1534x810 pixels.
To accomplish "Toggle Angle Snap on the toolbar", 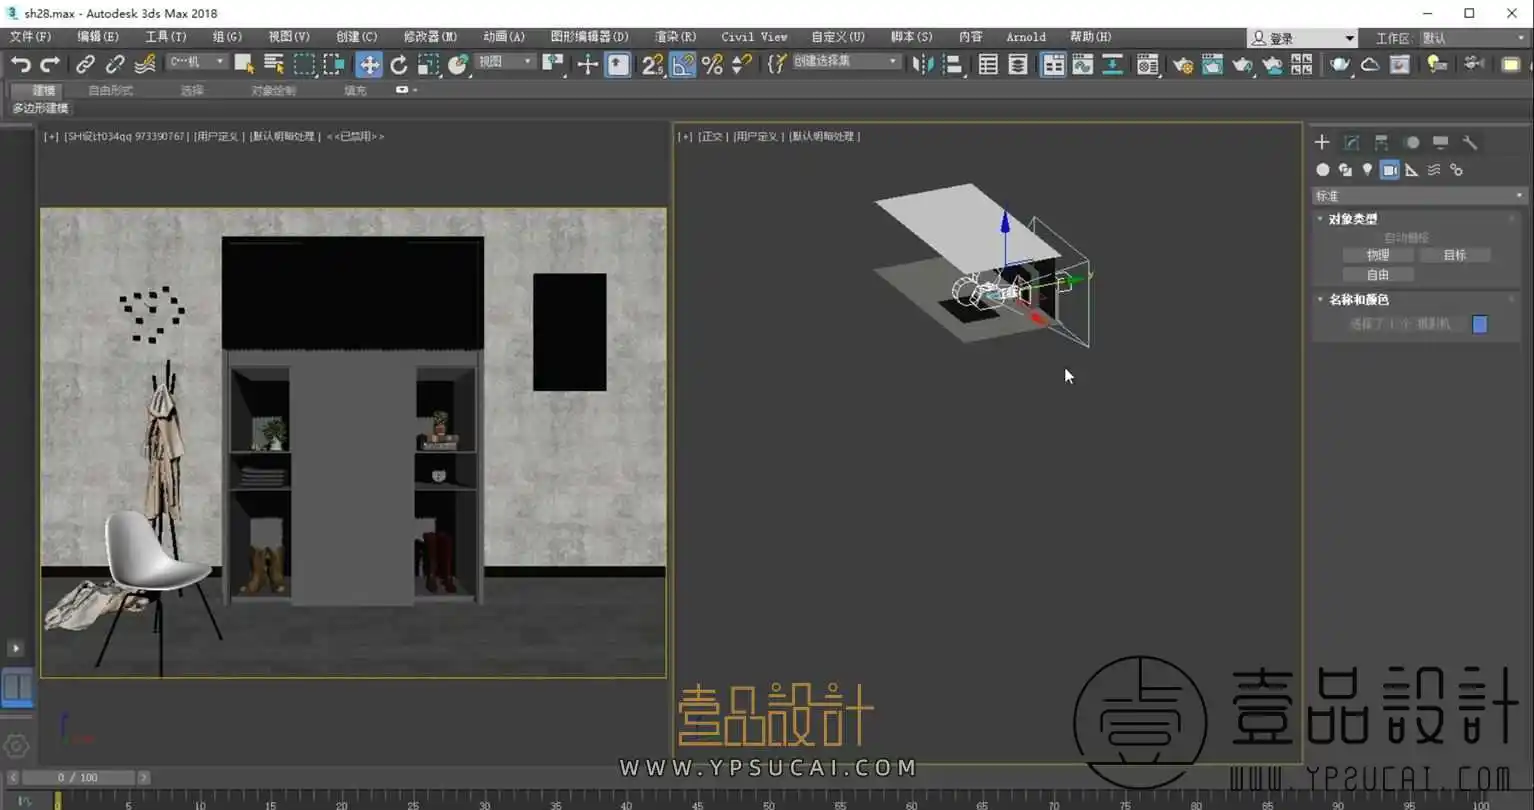I will point(683,64).
